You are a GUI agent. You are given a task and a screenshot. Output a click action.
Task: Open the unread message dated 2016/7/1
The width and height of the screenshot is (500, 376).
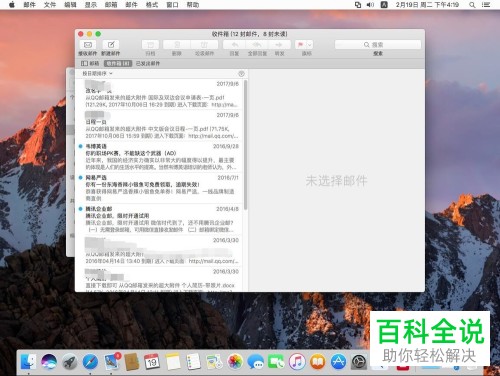161,188
